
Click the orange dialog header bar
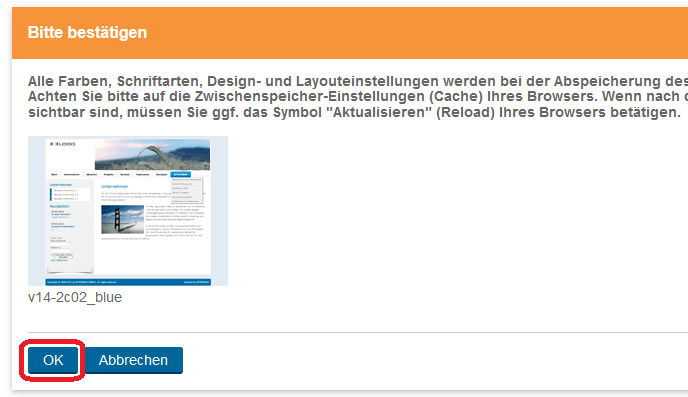coord(350,33)
